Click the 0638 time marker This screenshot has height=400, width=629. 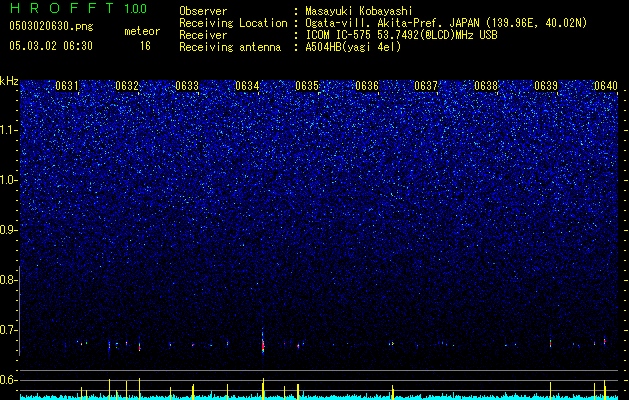486,86
